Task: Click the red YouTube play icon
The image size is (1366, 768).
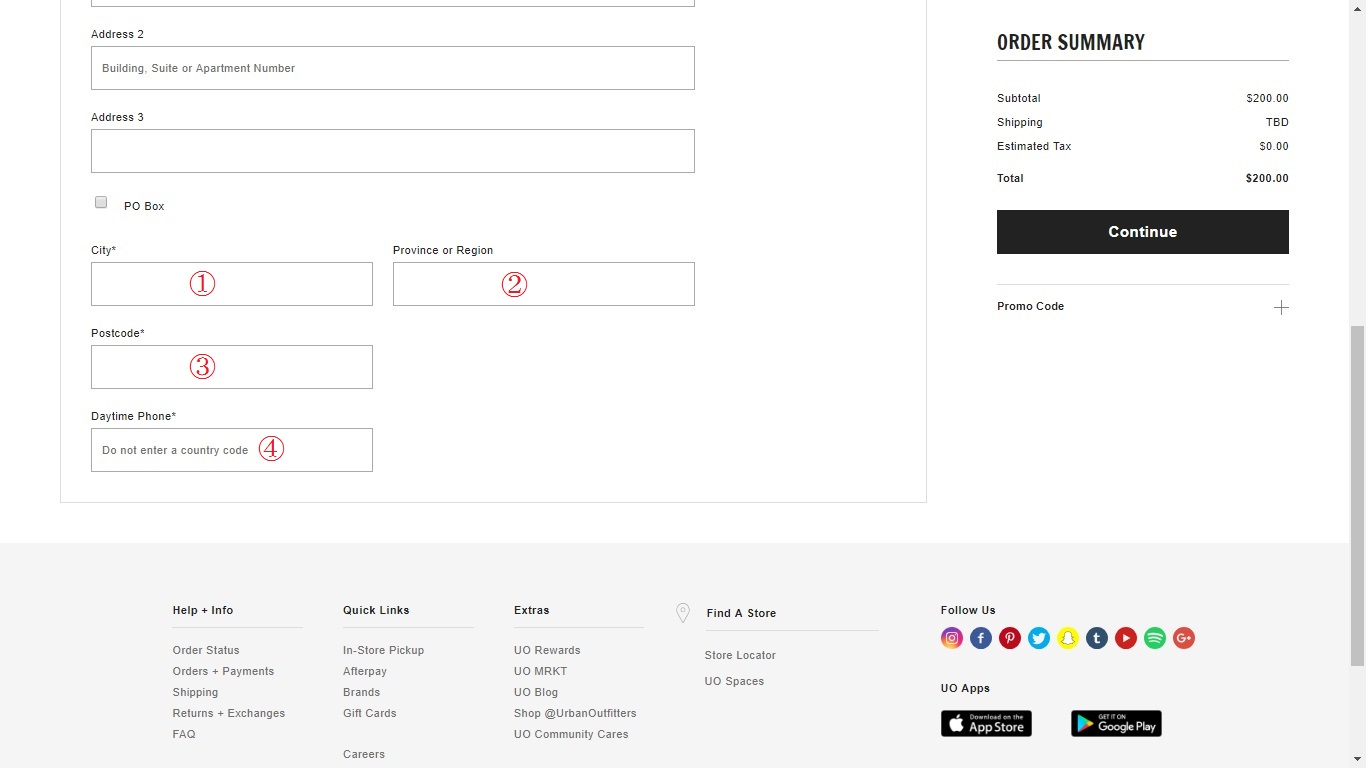Action: pyautogui.click(x=1126, y=638)
